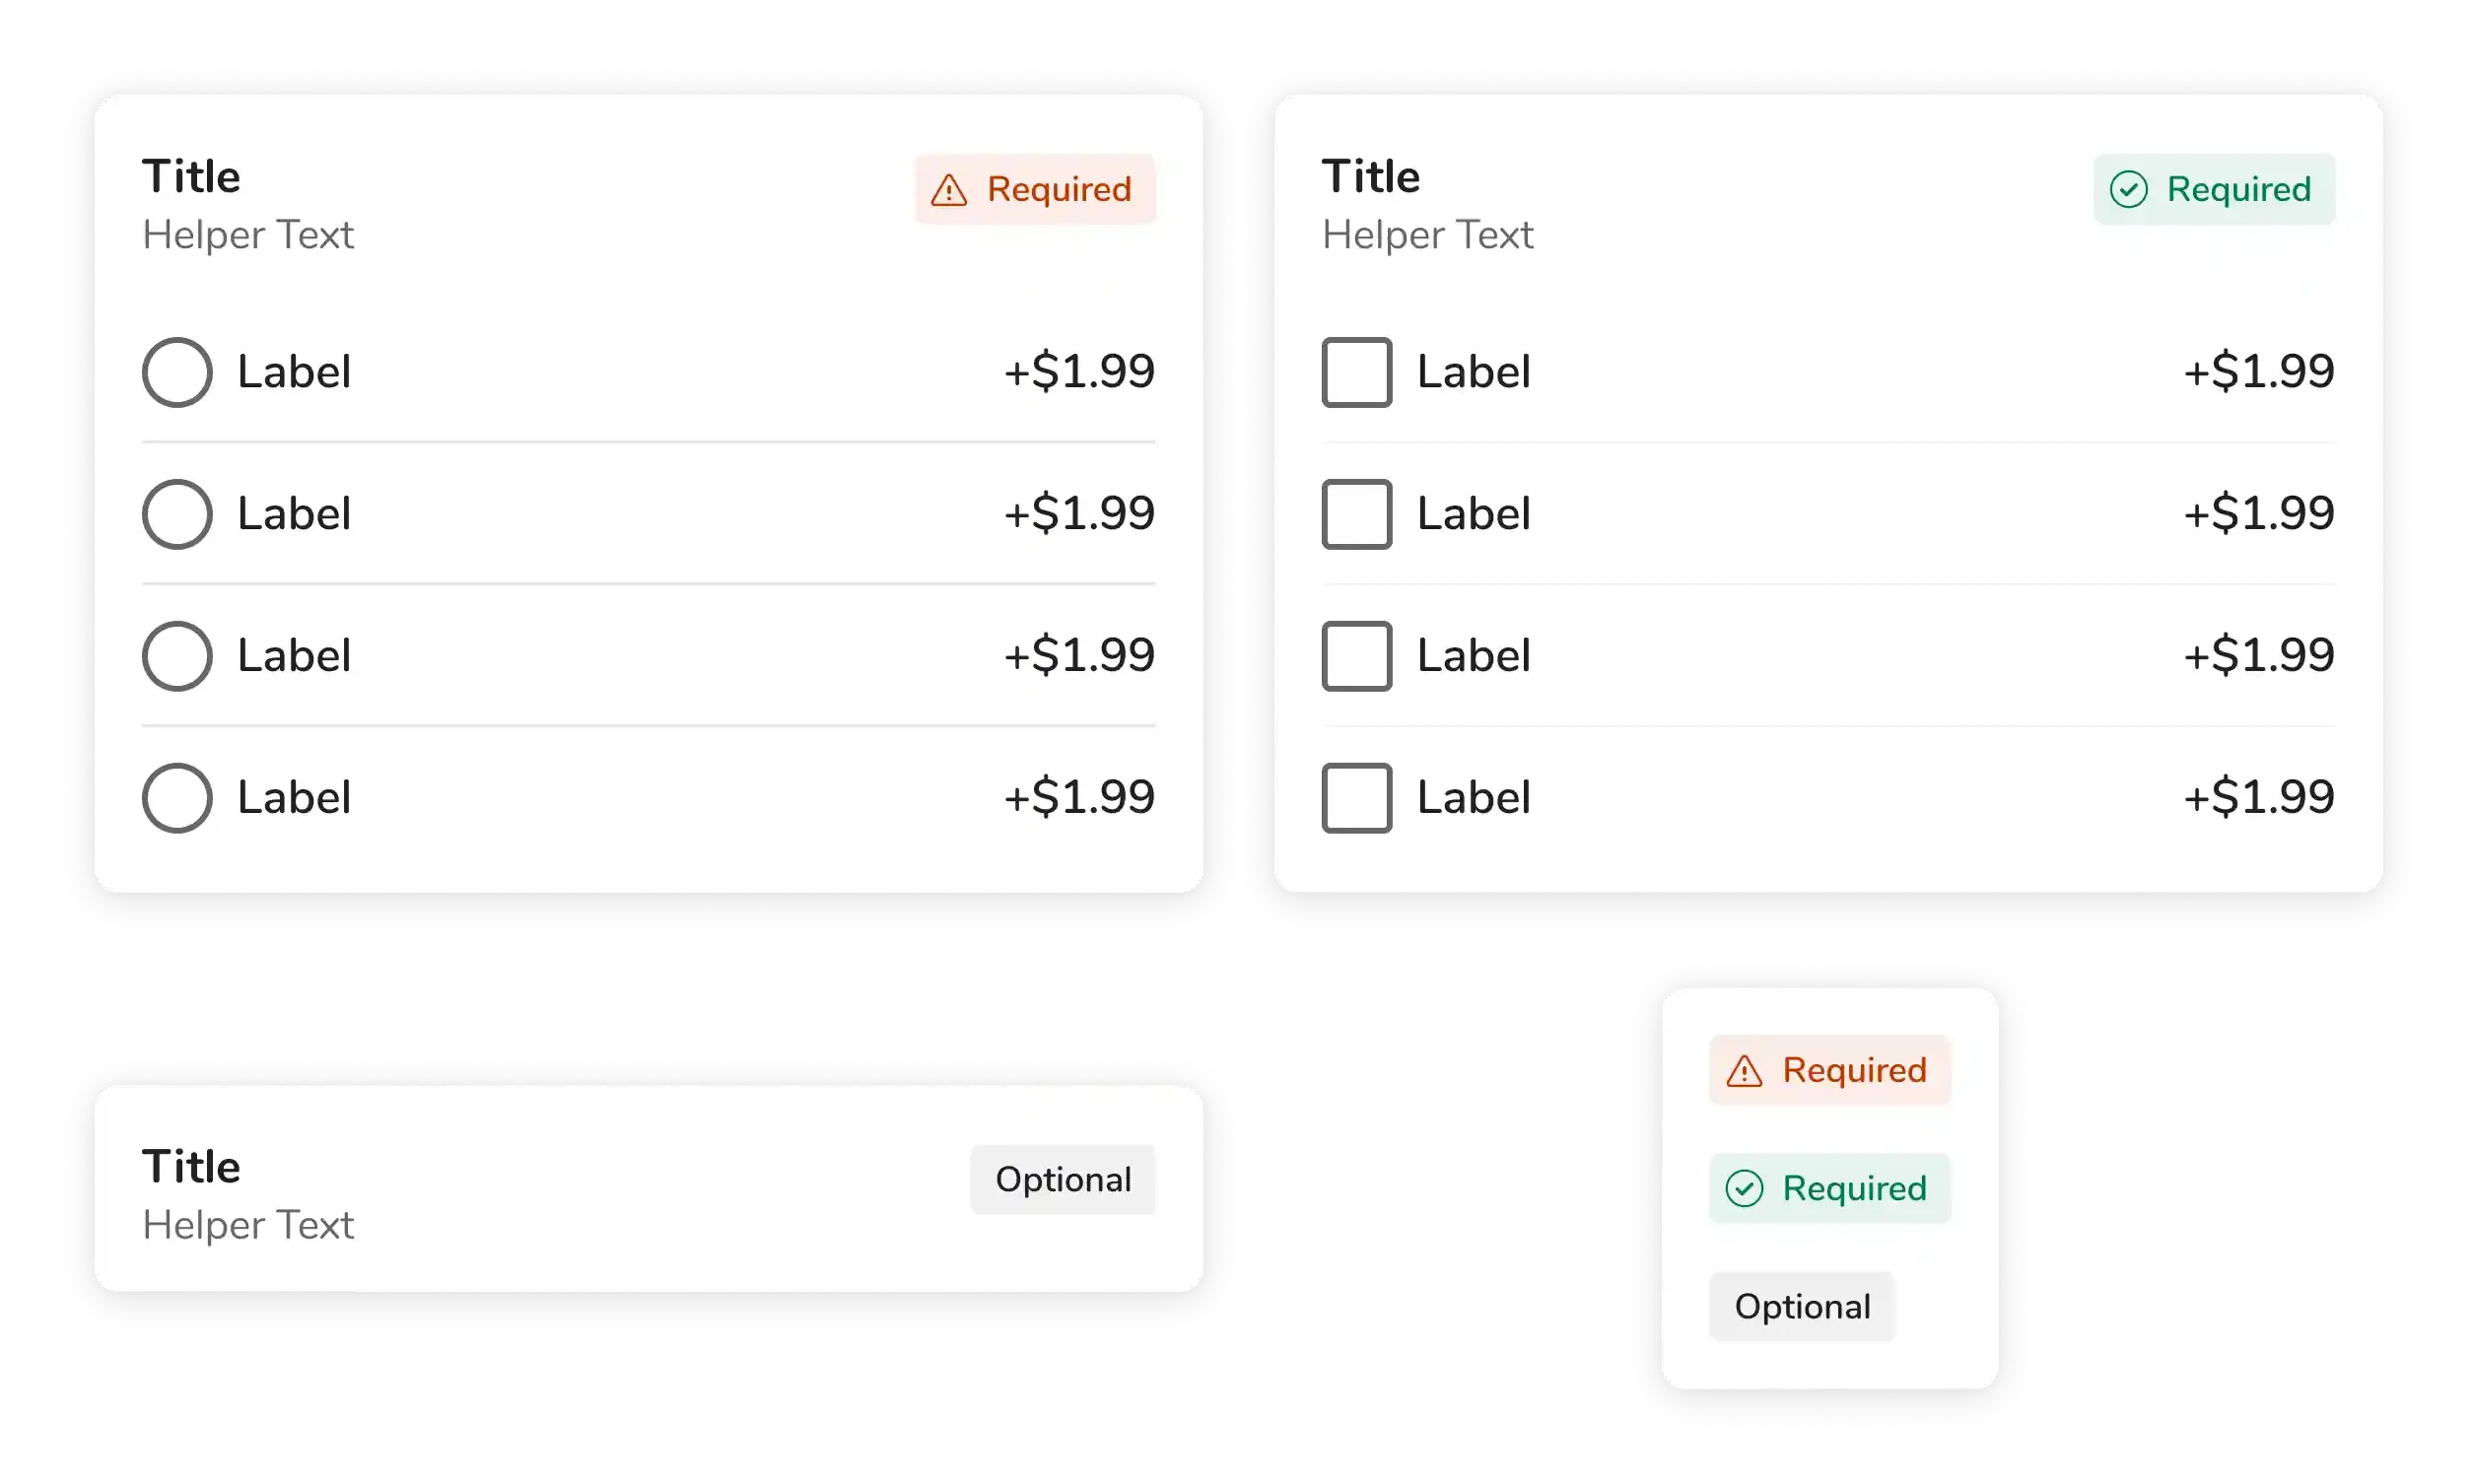
Task: Click the green check circle icon in the checkbox card badge
Action: pyautogui.click(x=2128, y=189)
